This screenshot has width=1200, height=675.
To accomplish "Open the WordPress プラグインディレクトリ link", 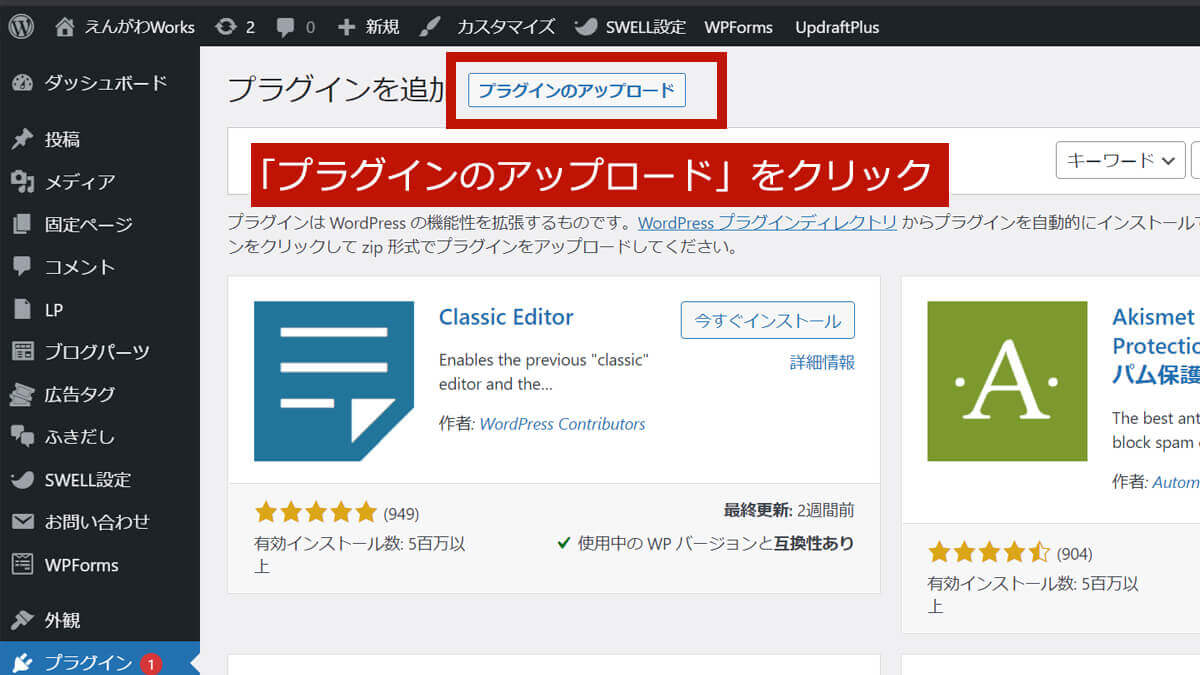I will [767, 222].
